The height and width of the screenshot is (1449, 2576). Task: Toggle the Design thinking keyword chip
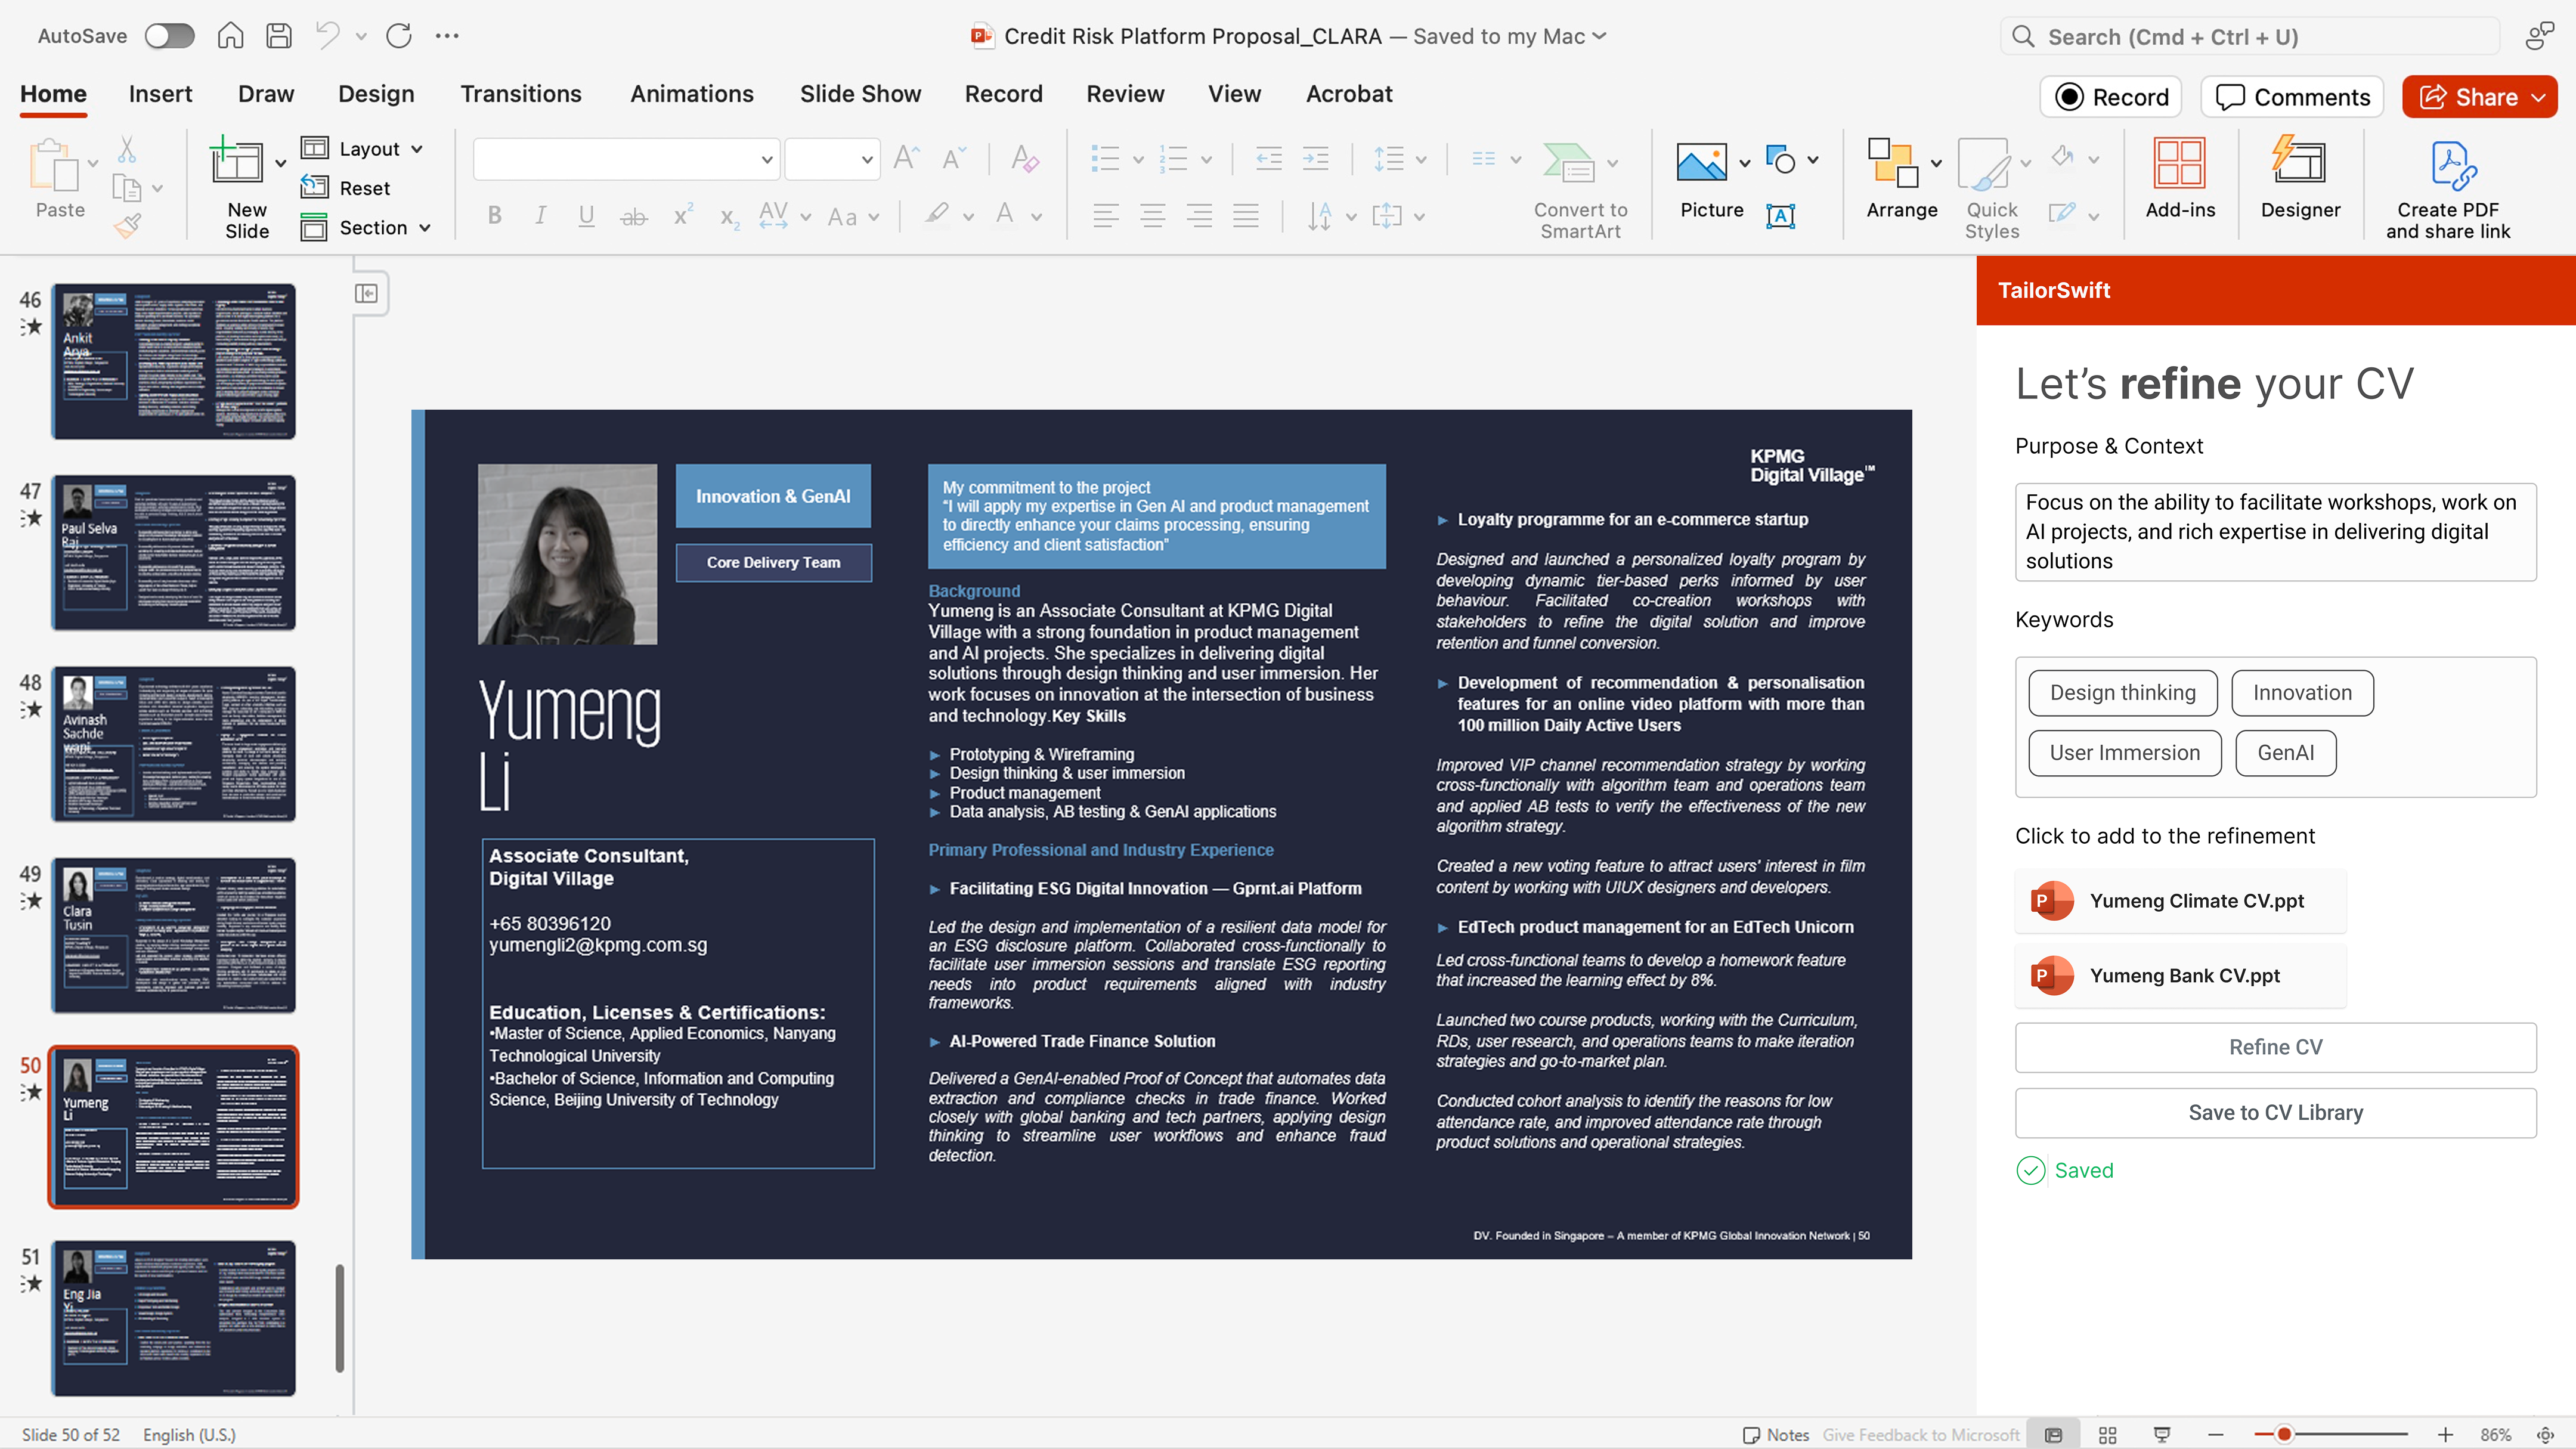2122,693
